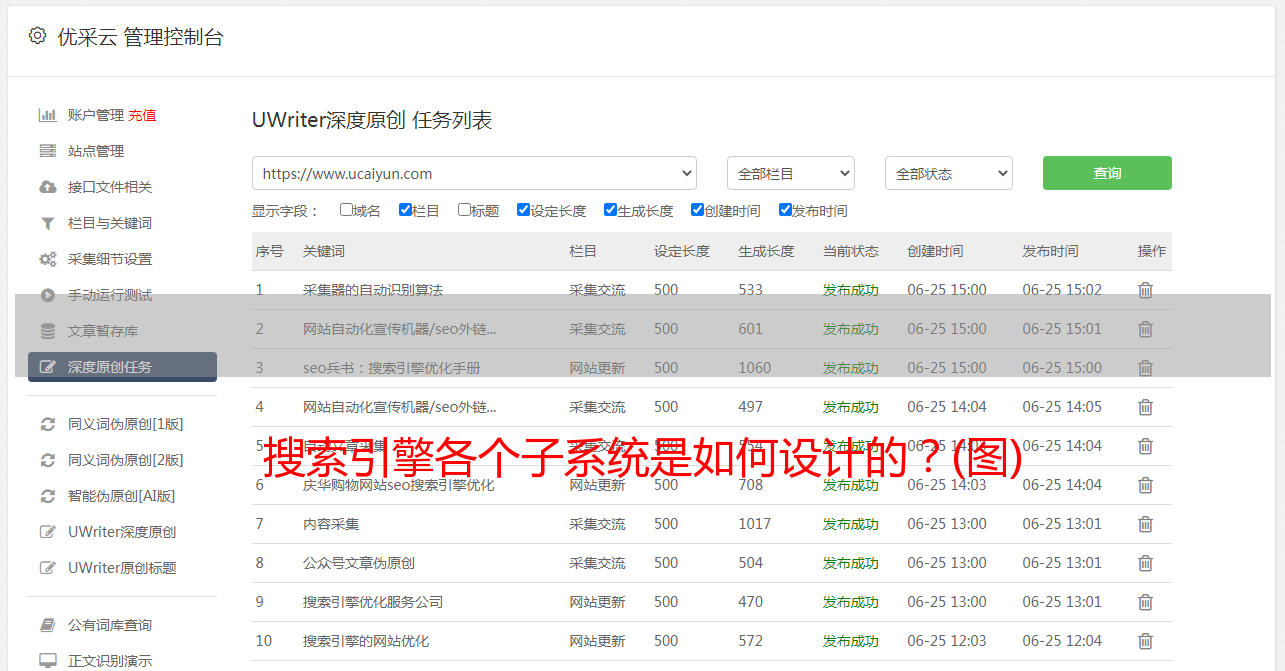Delete row 6 庆华购物网站seo搜索引擎优化

pyautogui.click(x=1146, y=485)
